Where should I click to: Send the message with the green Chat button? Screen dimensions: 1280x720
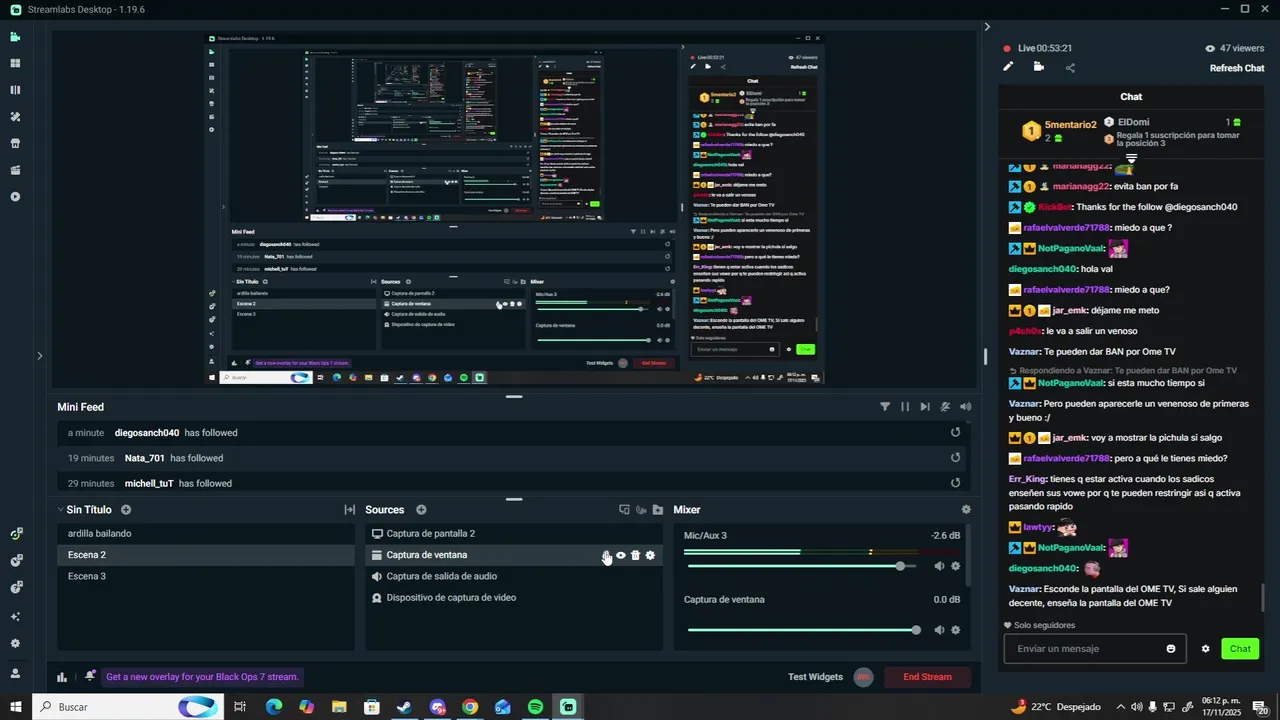coord(1240,649)
